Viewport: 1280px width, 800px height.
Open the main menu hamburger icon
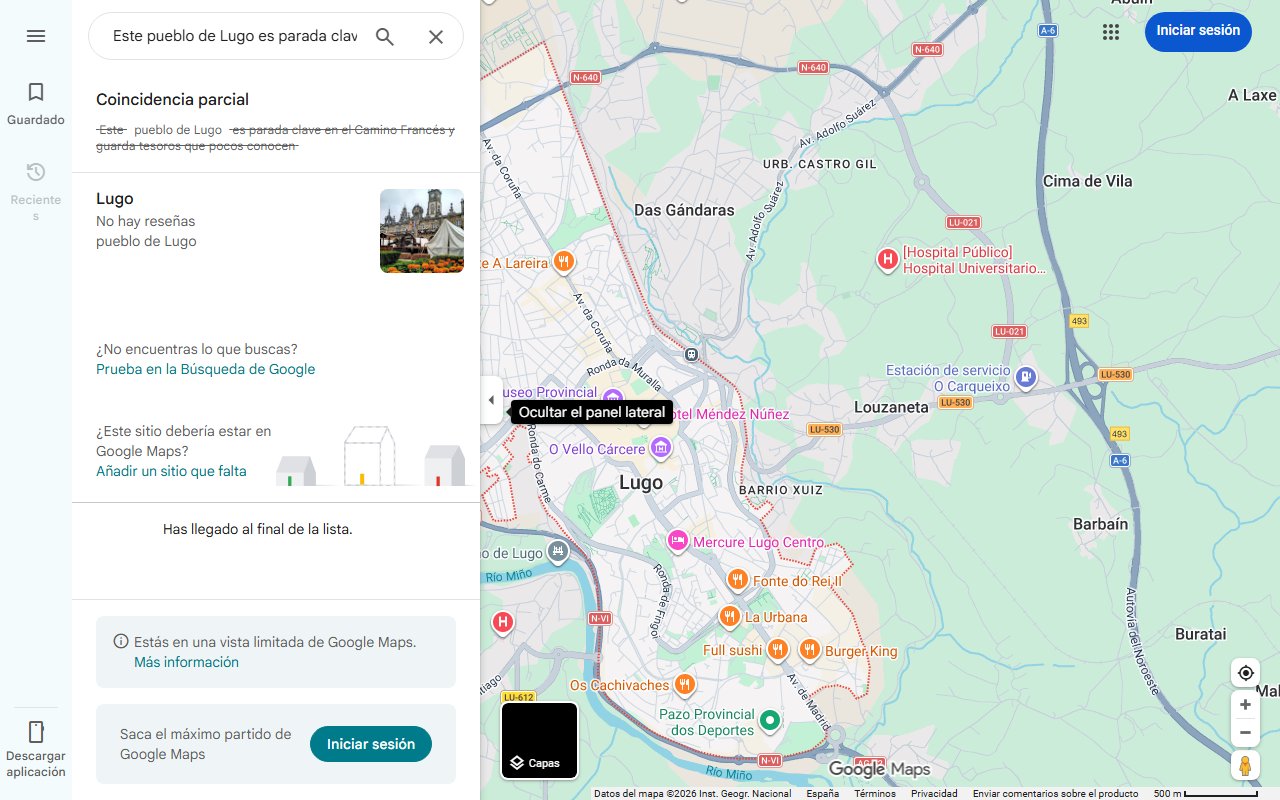tap(36, 36)
